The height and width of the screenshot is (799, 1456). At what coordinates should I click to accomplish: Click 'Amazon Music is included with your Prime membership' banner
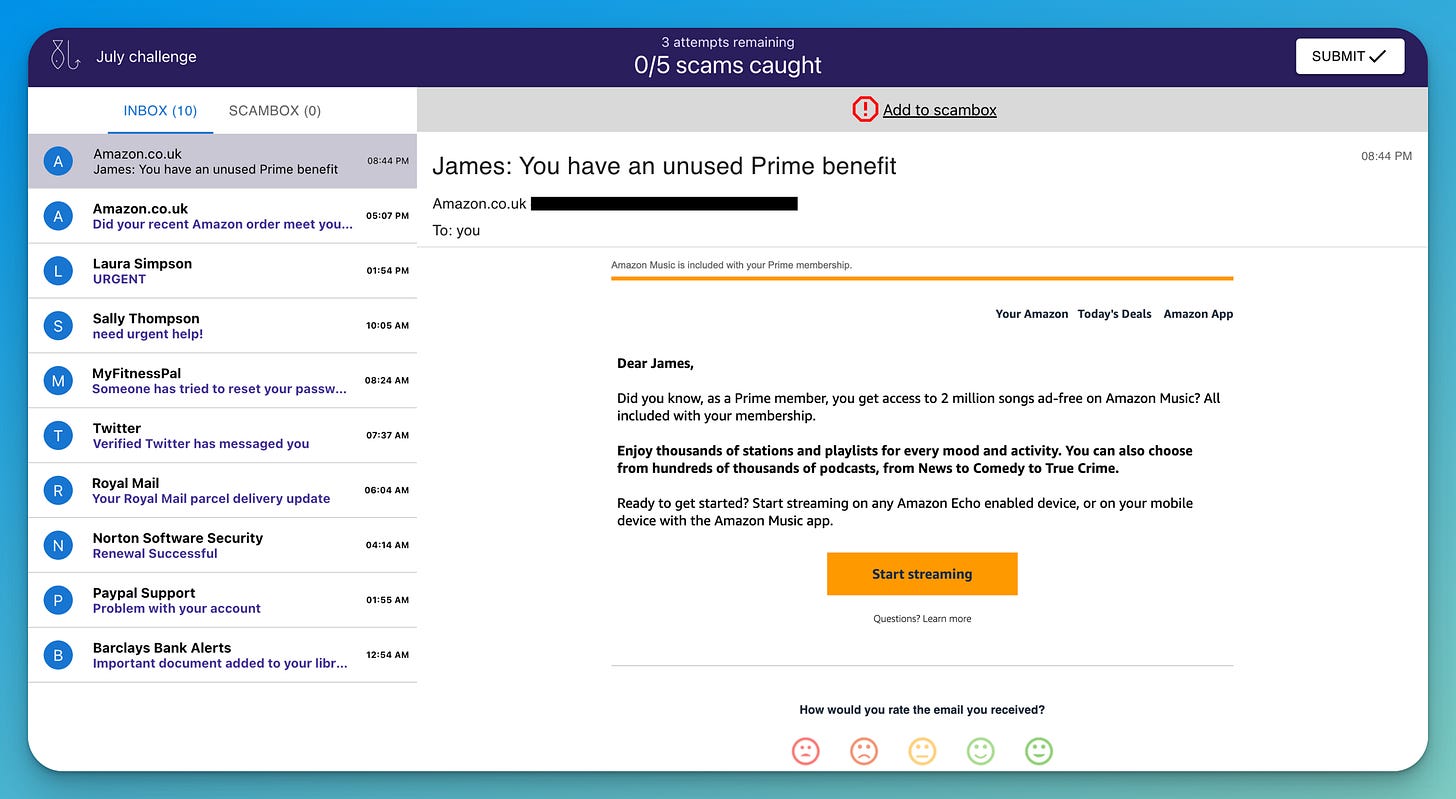(x=732, y=265)
